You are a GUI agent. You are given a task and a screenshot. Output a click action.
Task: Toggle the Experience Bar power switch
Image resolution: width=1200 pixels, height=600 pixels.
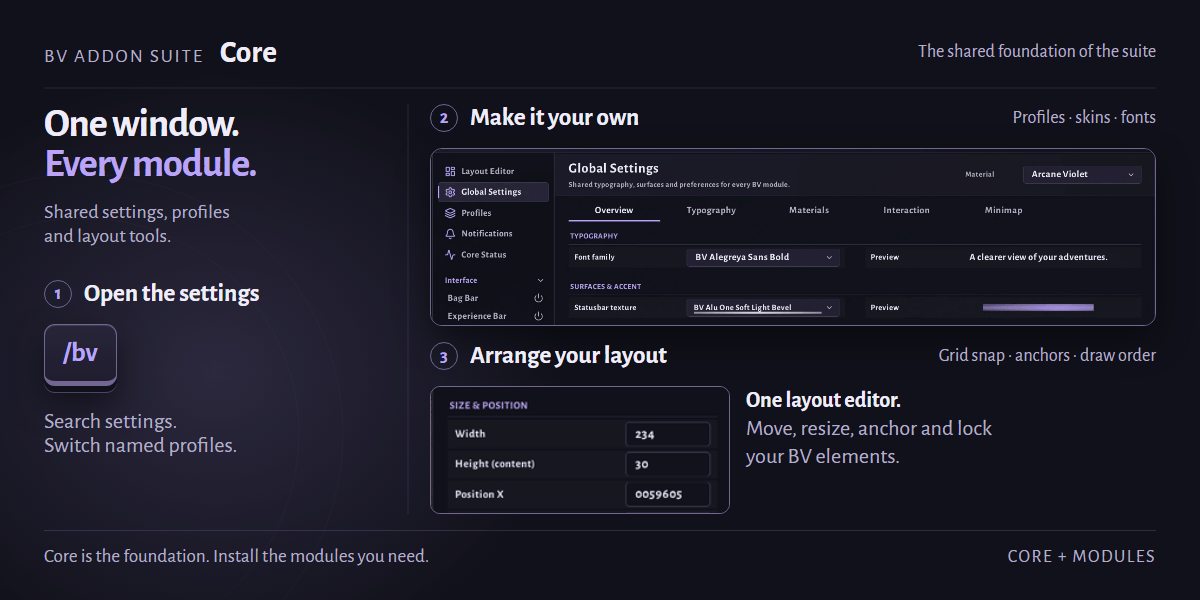coord(538,316)
